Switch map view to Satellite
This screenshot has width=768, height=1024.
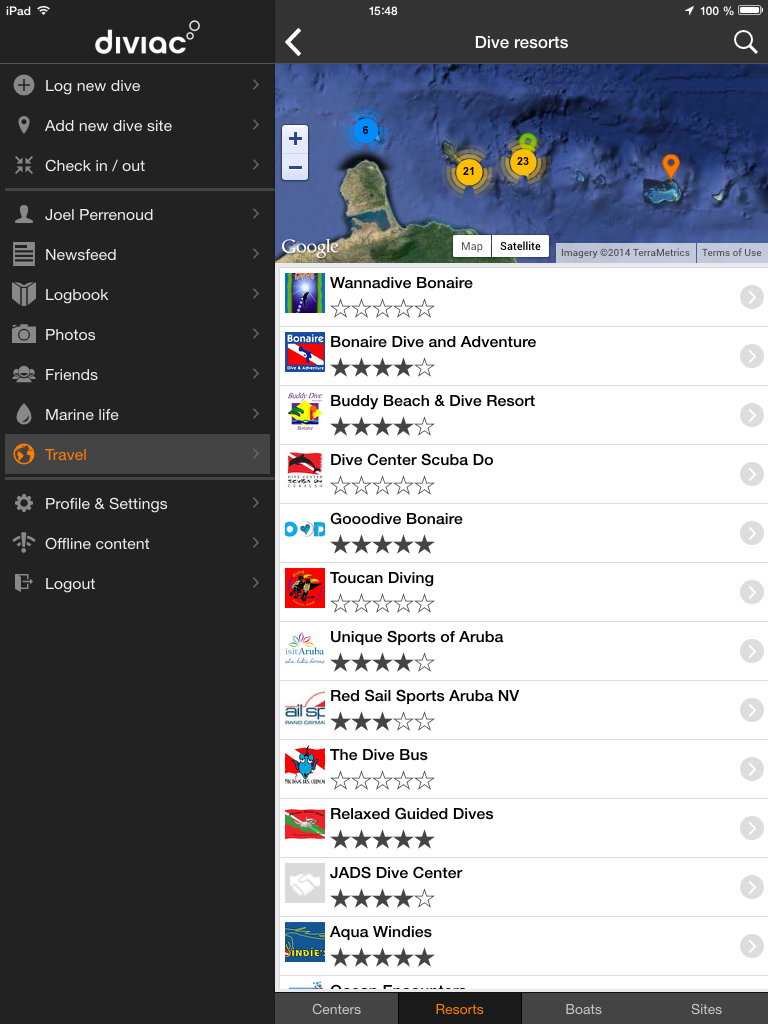click(520, 246)
